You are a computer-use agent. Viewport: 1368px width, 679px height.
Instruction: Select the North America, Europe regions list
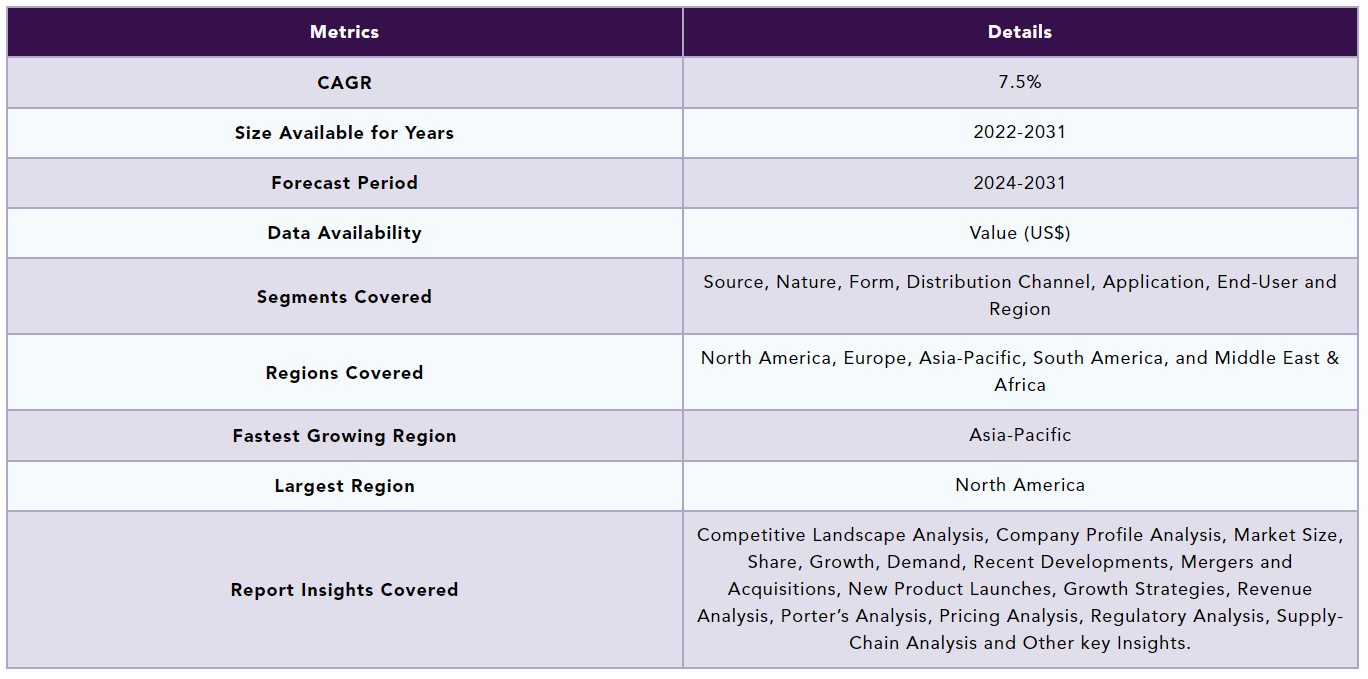coord(1020,372)
